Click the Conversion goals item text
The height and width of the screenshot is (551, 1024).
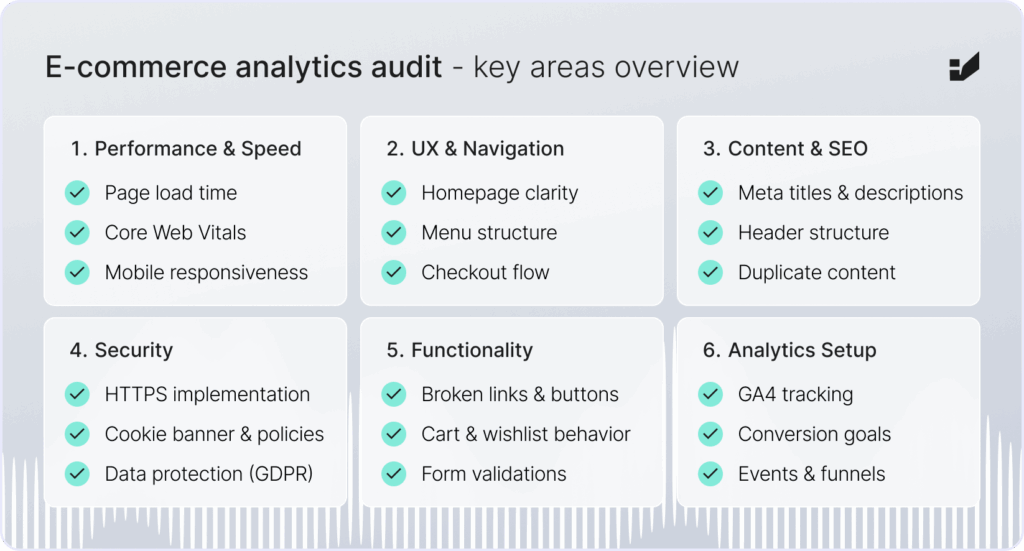pos(814,434)
